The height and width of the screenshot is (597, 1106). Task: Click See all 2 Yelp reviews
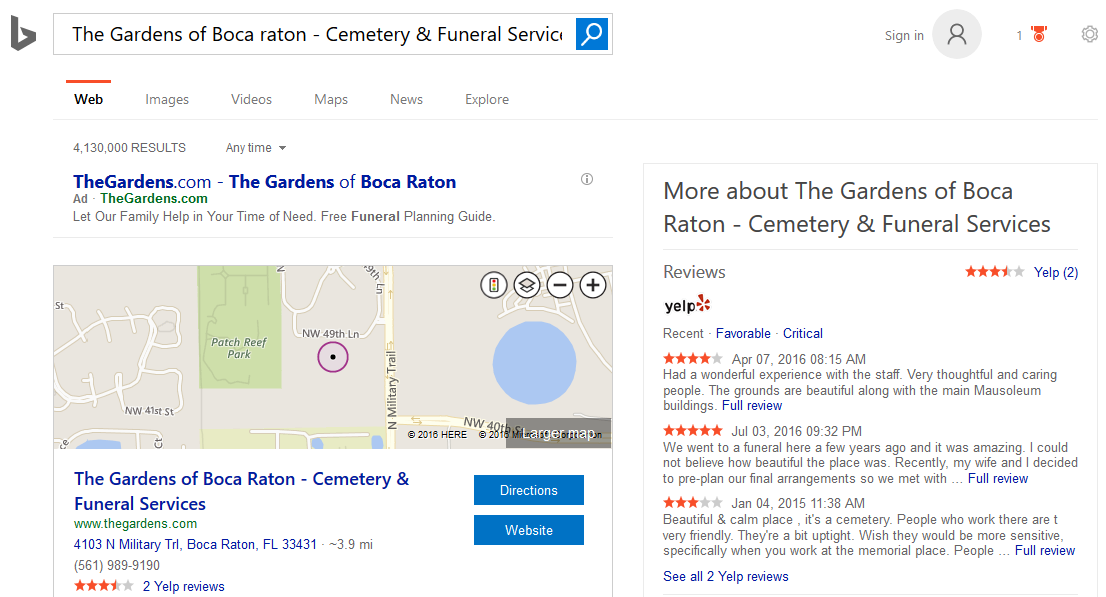coord(726,577)
